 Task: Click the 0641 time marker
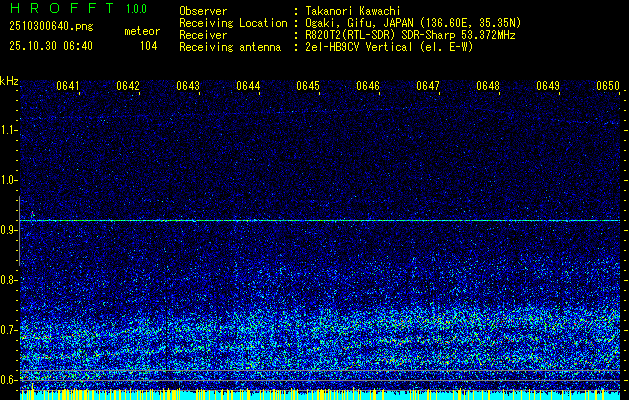68,86
